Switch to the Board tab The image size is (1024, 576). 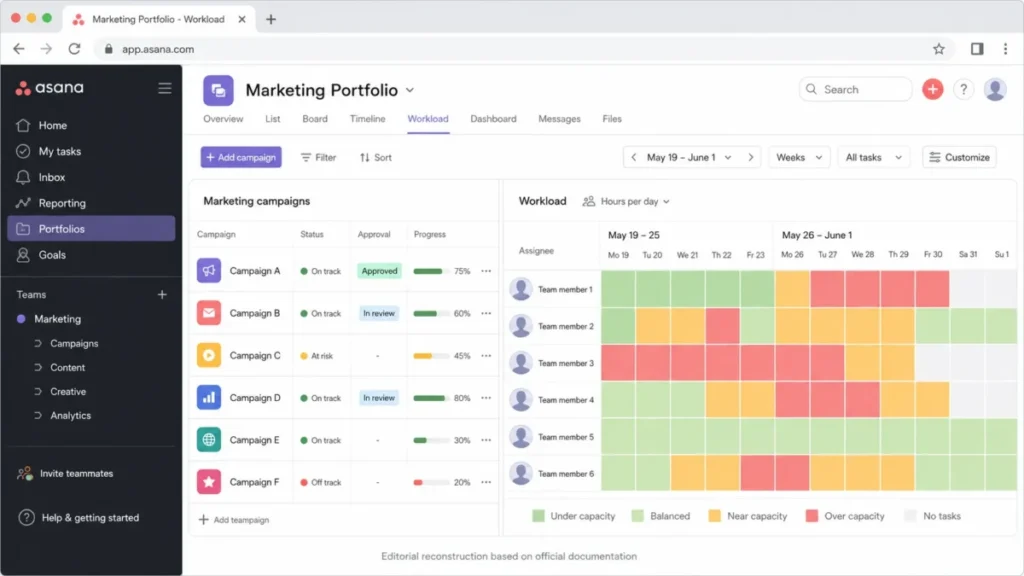(315, 119)
